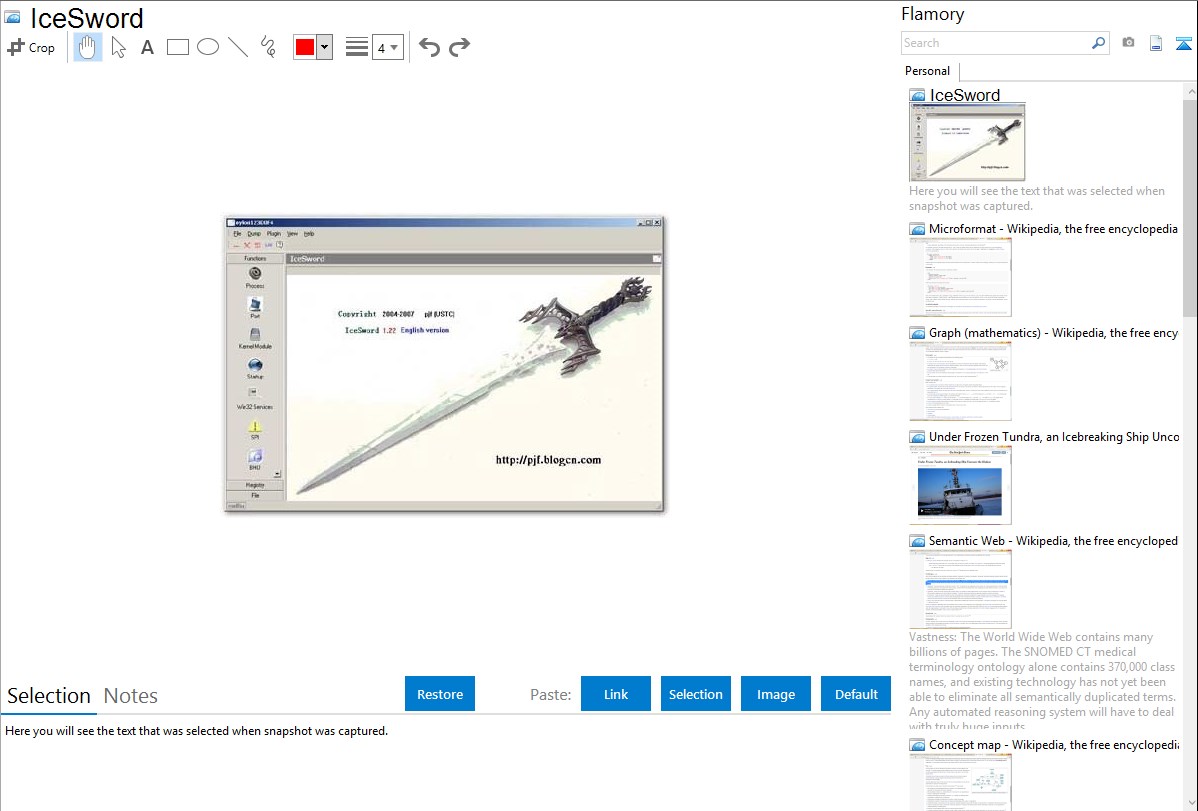The width and height of the screenshot is (1198, 811).
Task: Click the line thickness icon
Action: pyautogui.click(x=357, y=47)
